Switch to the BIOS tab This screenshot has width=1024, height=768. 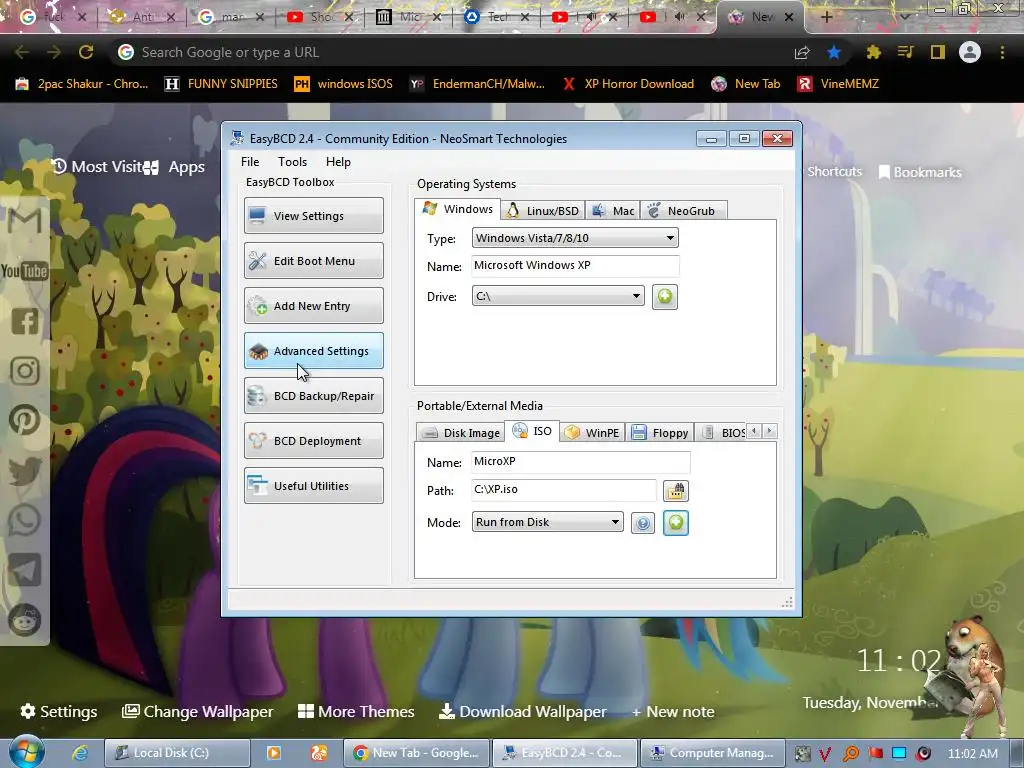click(722, 433)
